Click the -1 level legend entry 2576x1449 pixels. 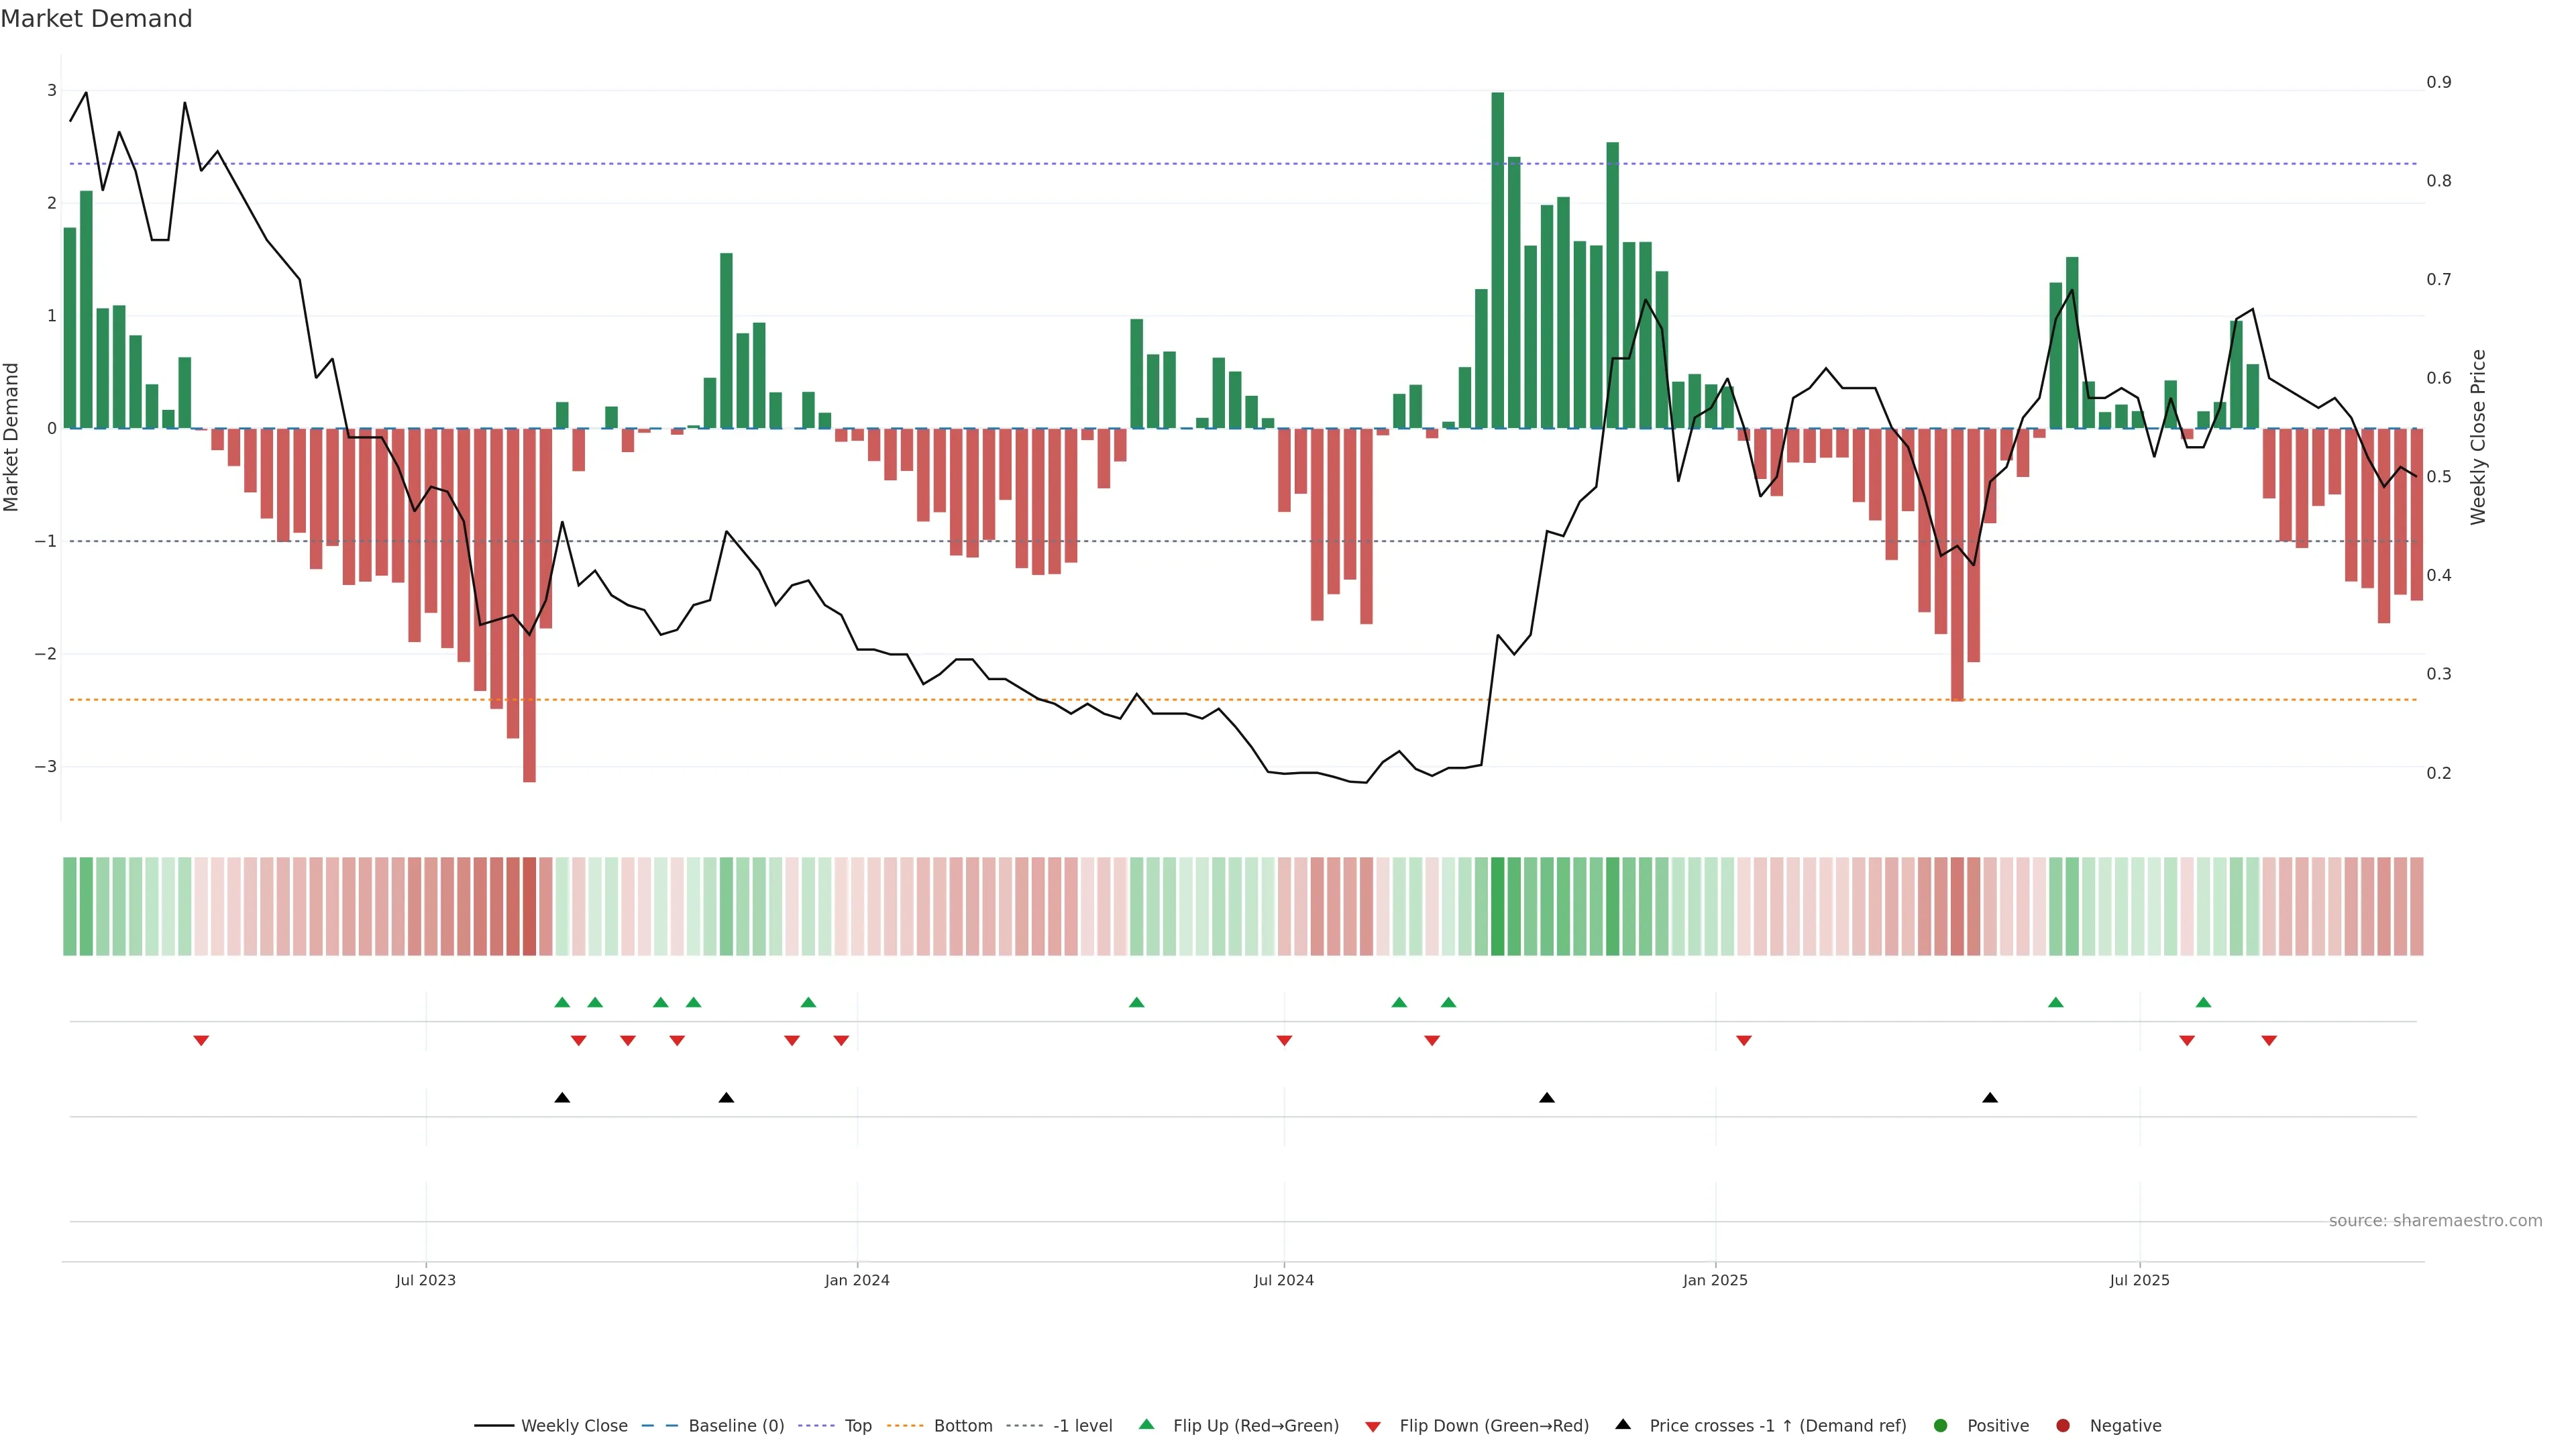[x=1082, y=1425]
